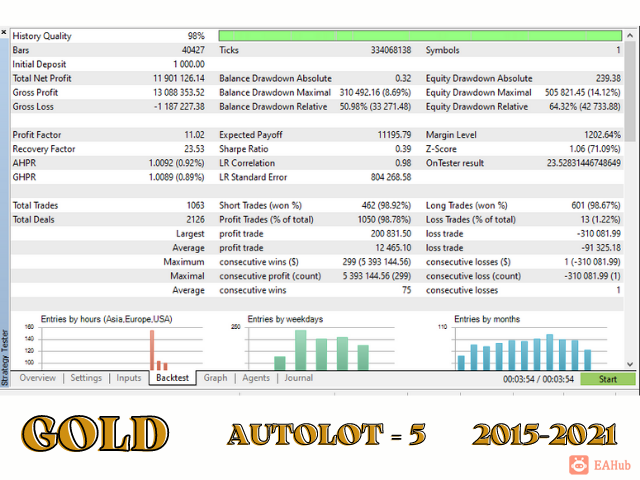Image resolution: width=640 pixels, height=480 pixels.
Task: Click the Profit Factor value 11.02
Action: point(194,135)
